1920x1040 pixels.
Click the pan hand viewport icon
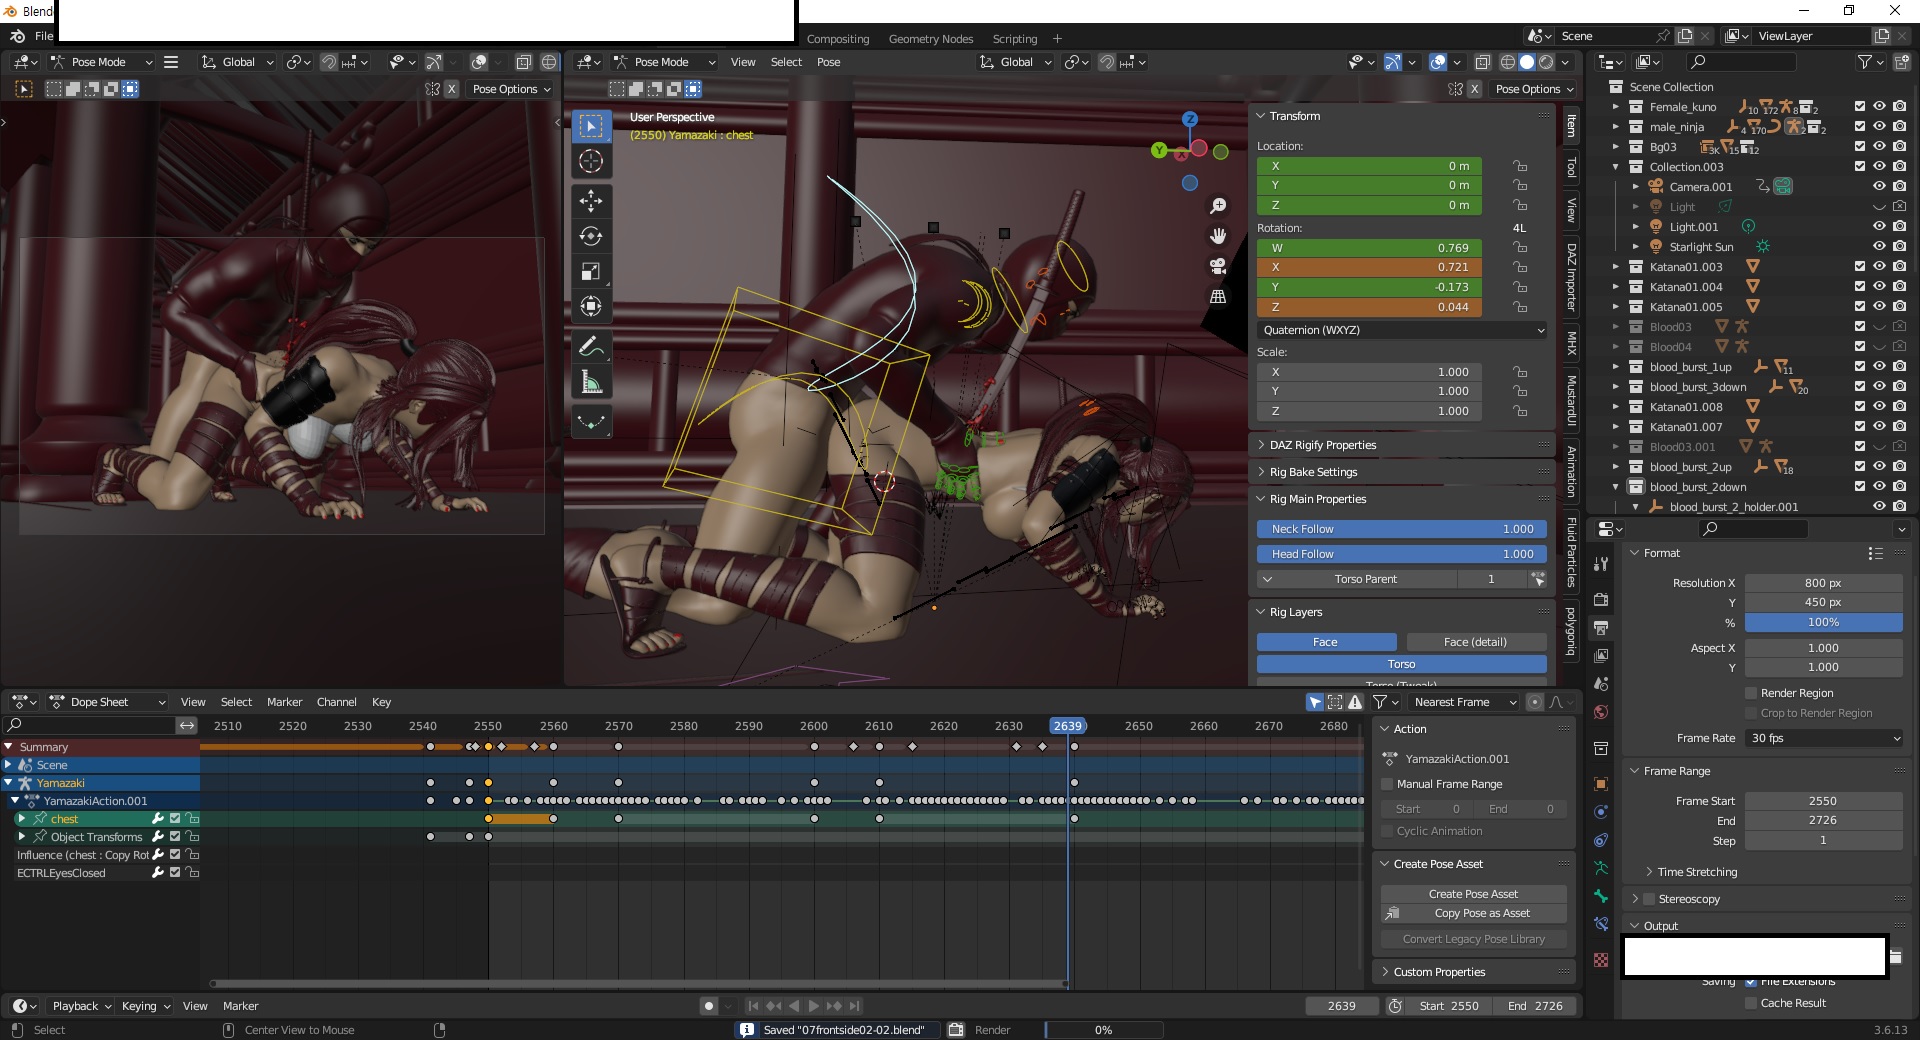coord(1218,236)
